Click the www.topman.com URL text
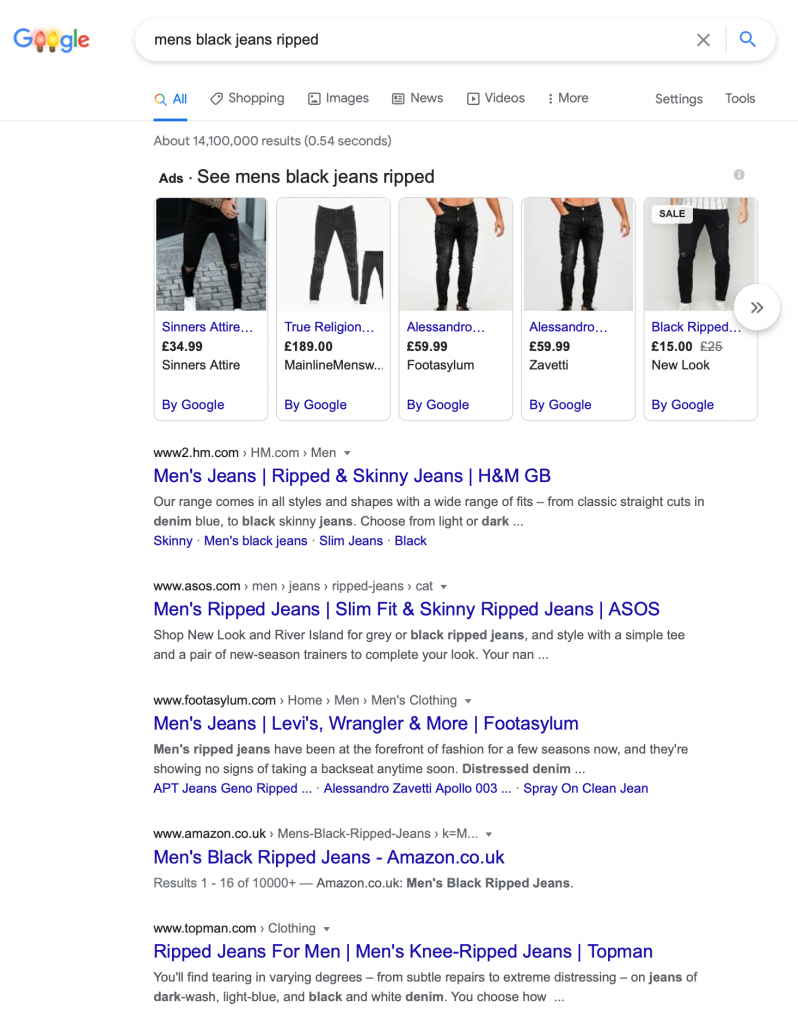Screen dimensions: 798x1024 pyautogui.click(x=204, y=929)
